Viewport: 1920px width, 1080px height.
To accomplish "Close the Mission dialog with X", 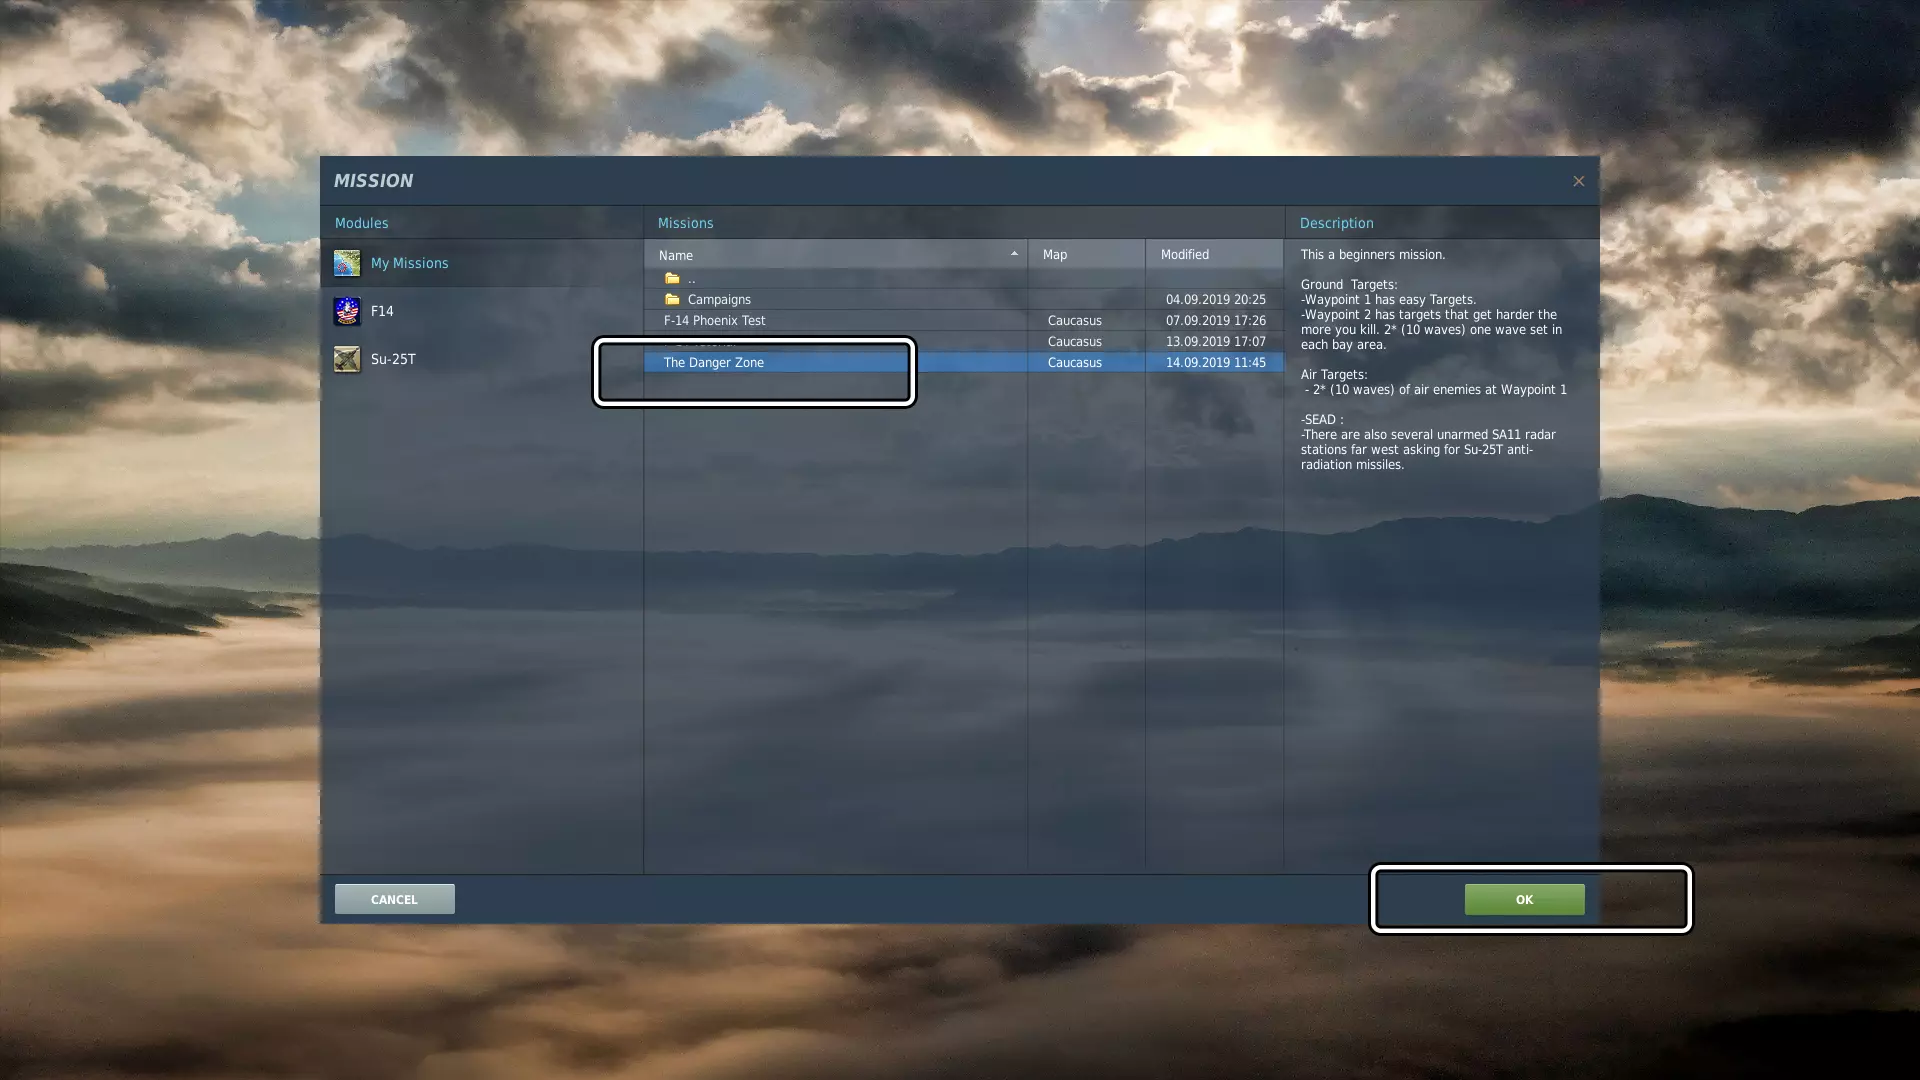I will [1578, 181].
